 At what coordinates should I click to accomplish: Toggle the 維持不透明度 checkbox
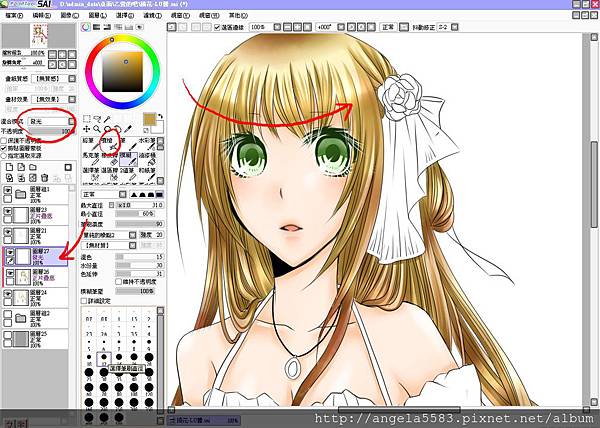click(118, 282)
